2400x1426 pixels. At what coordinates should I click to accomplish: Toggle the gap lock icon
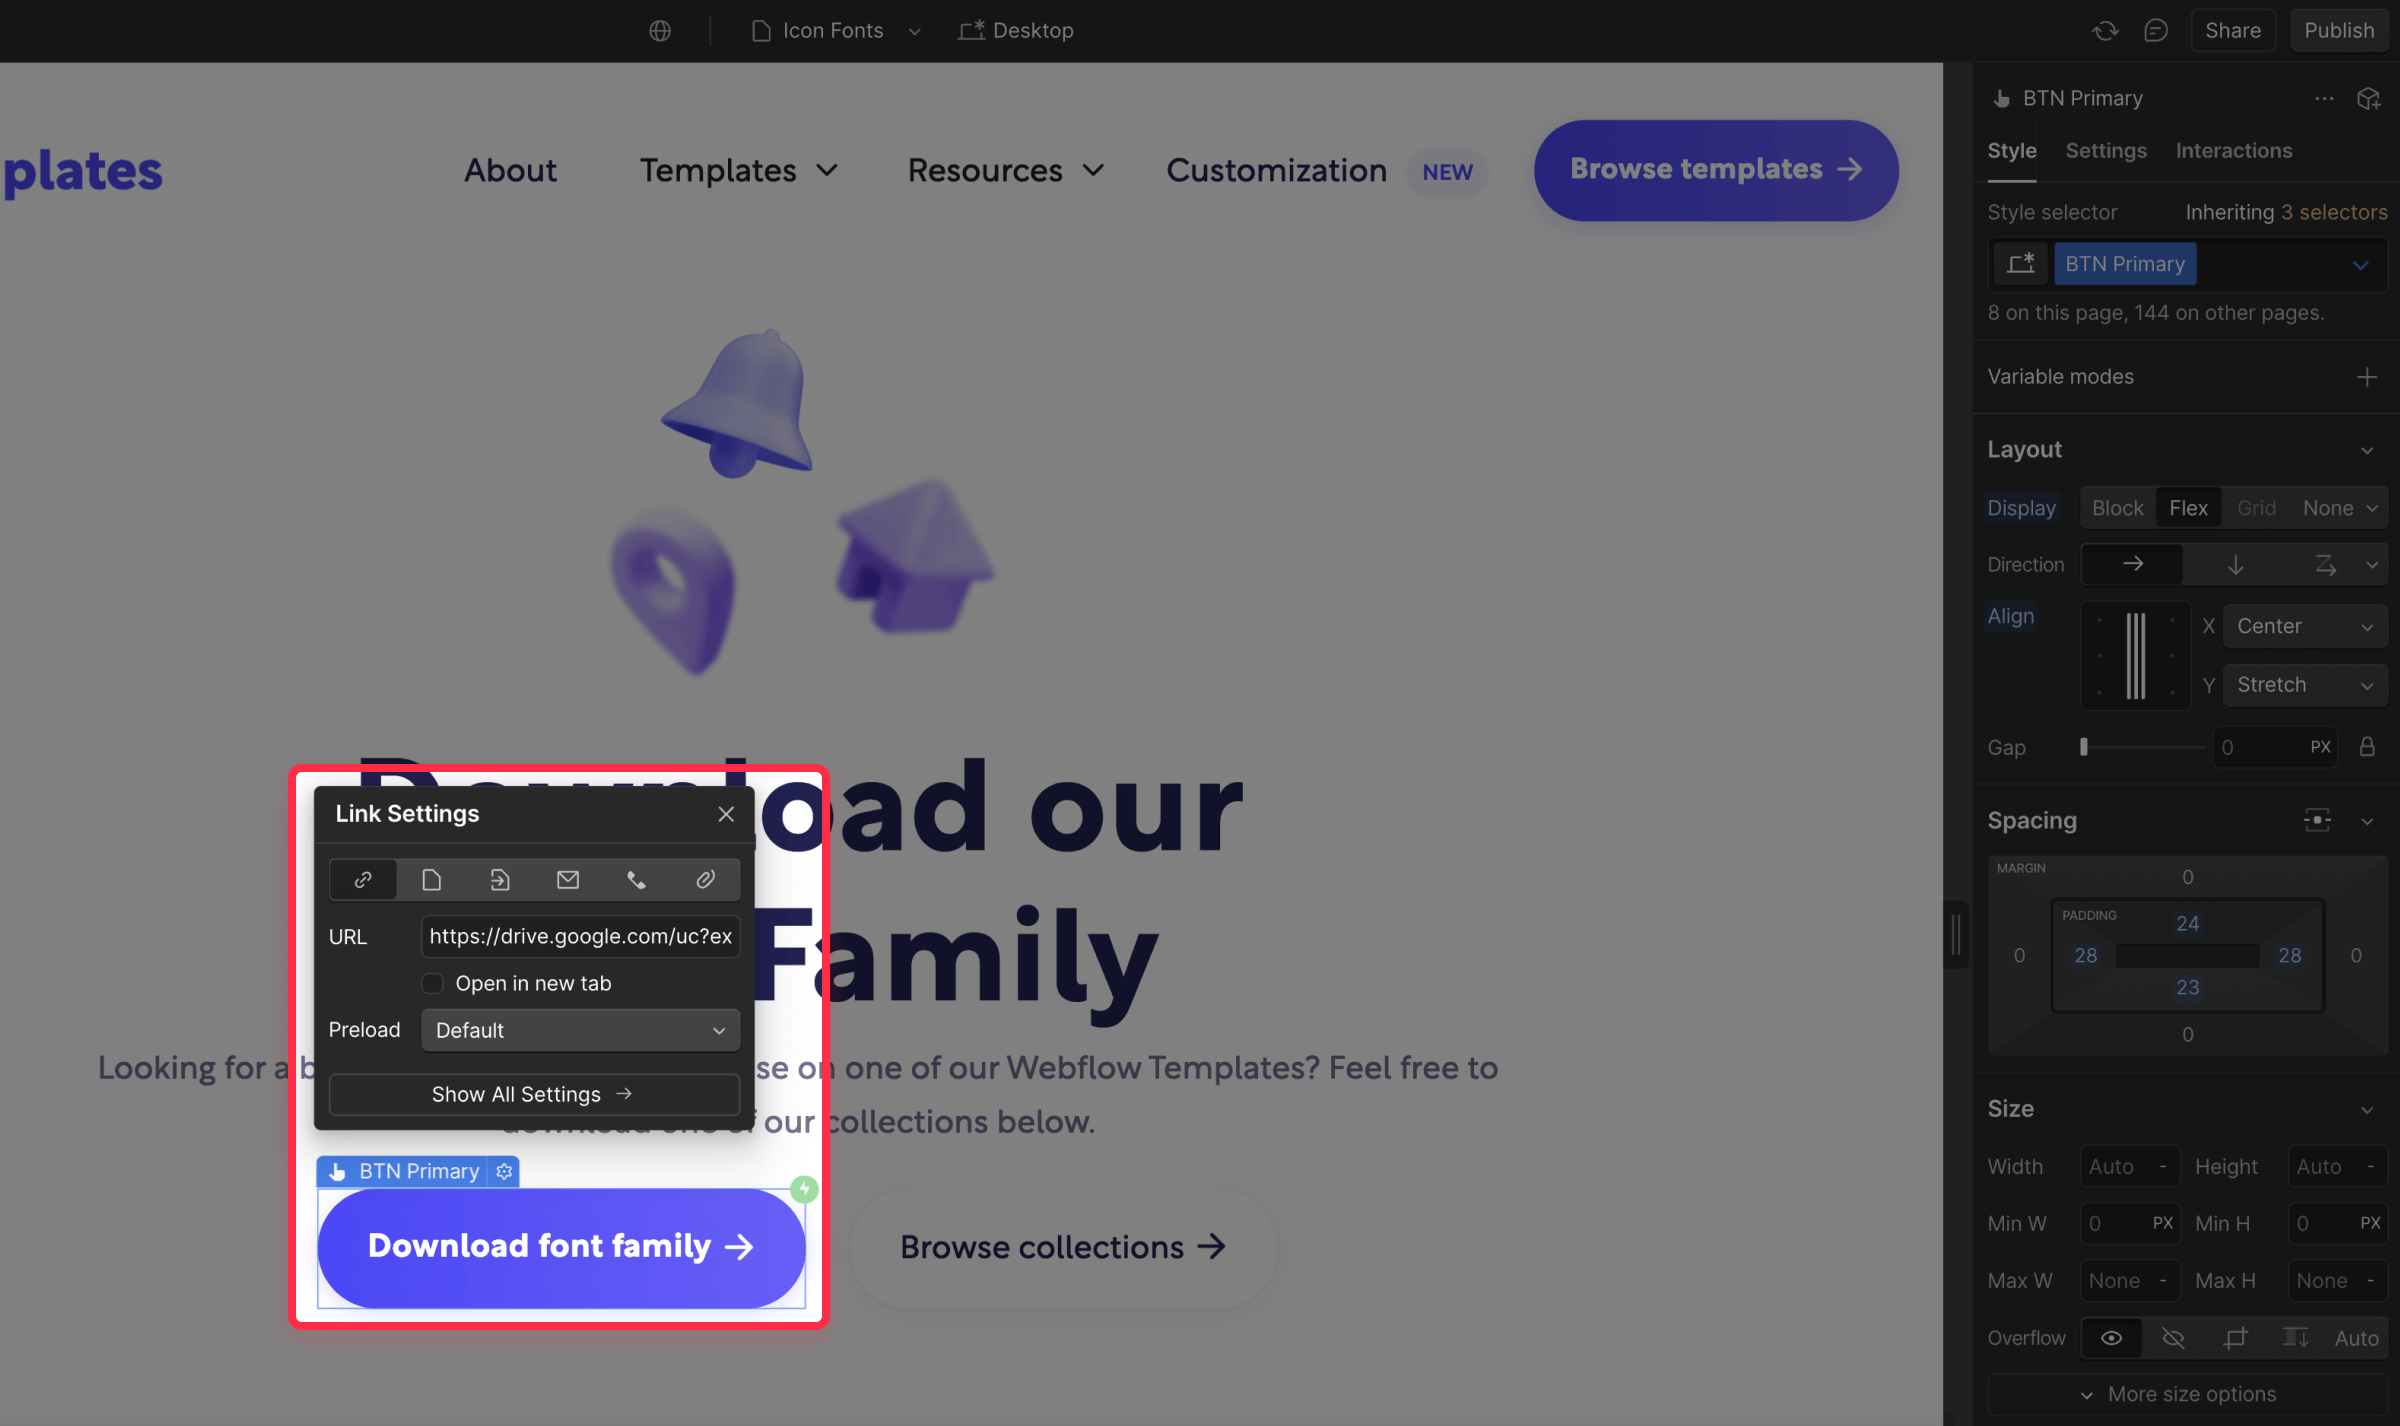(2366, 747)
